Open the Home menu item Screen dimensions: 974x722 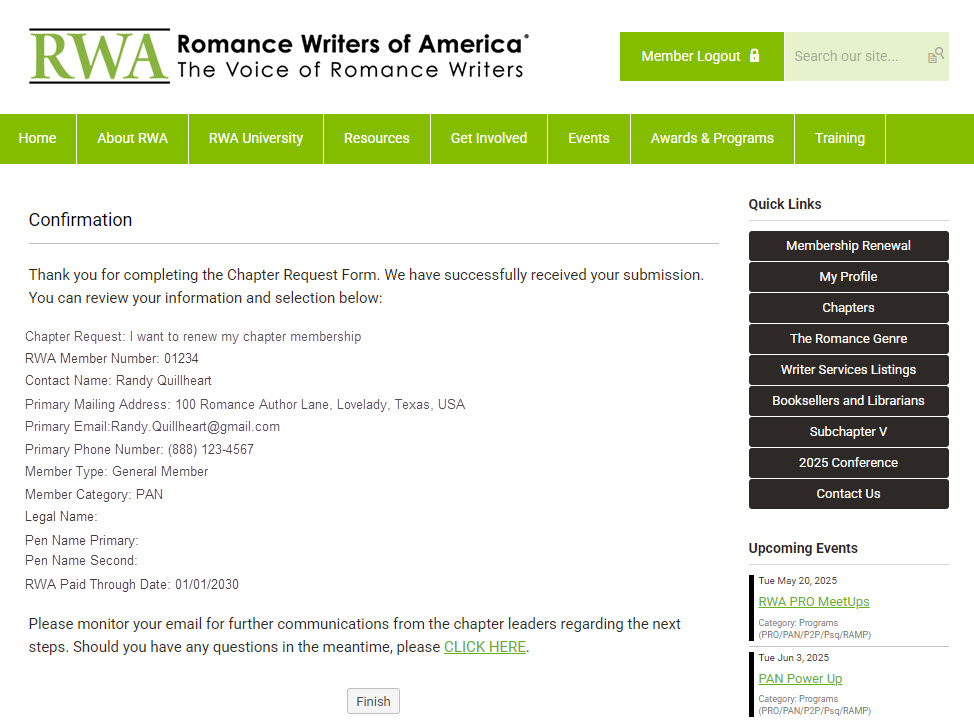[x=37, y=139]
